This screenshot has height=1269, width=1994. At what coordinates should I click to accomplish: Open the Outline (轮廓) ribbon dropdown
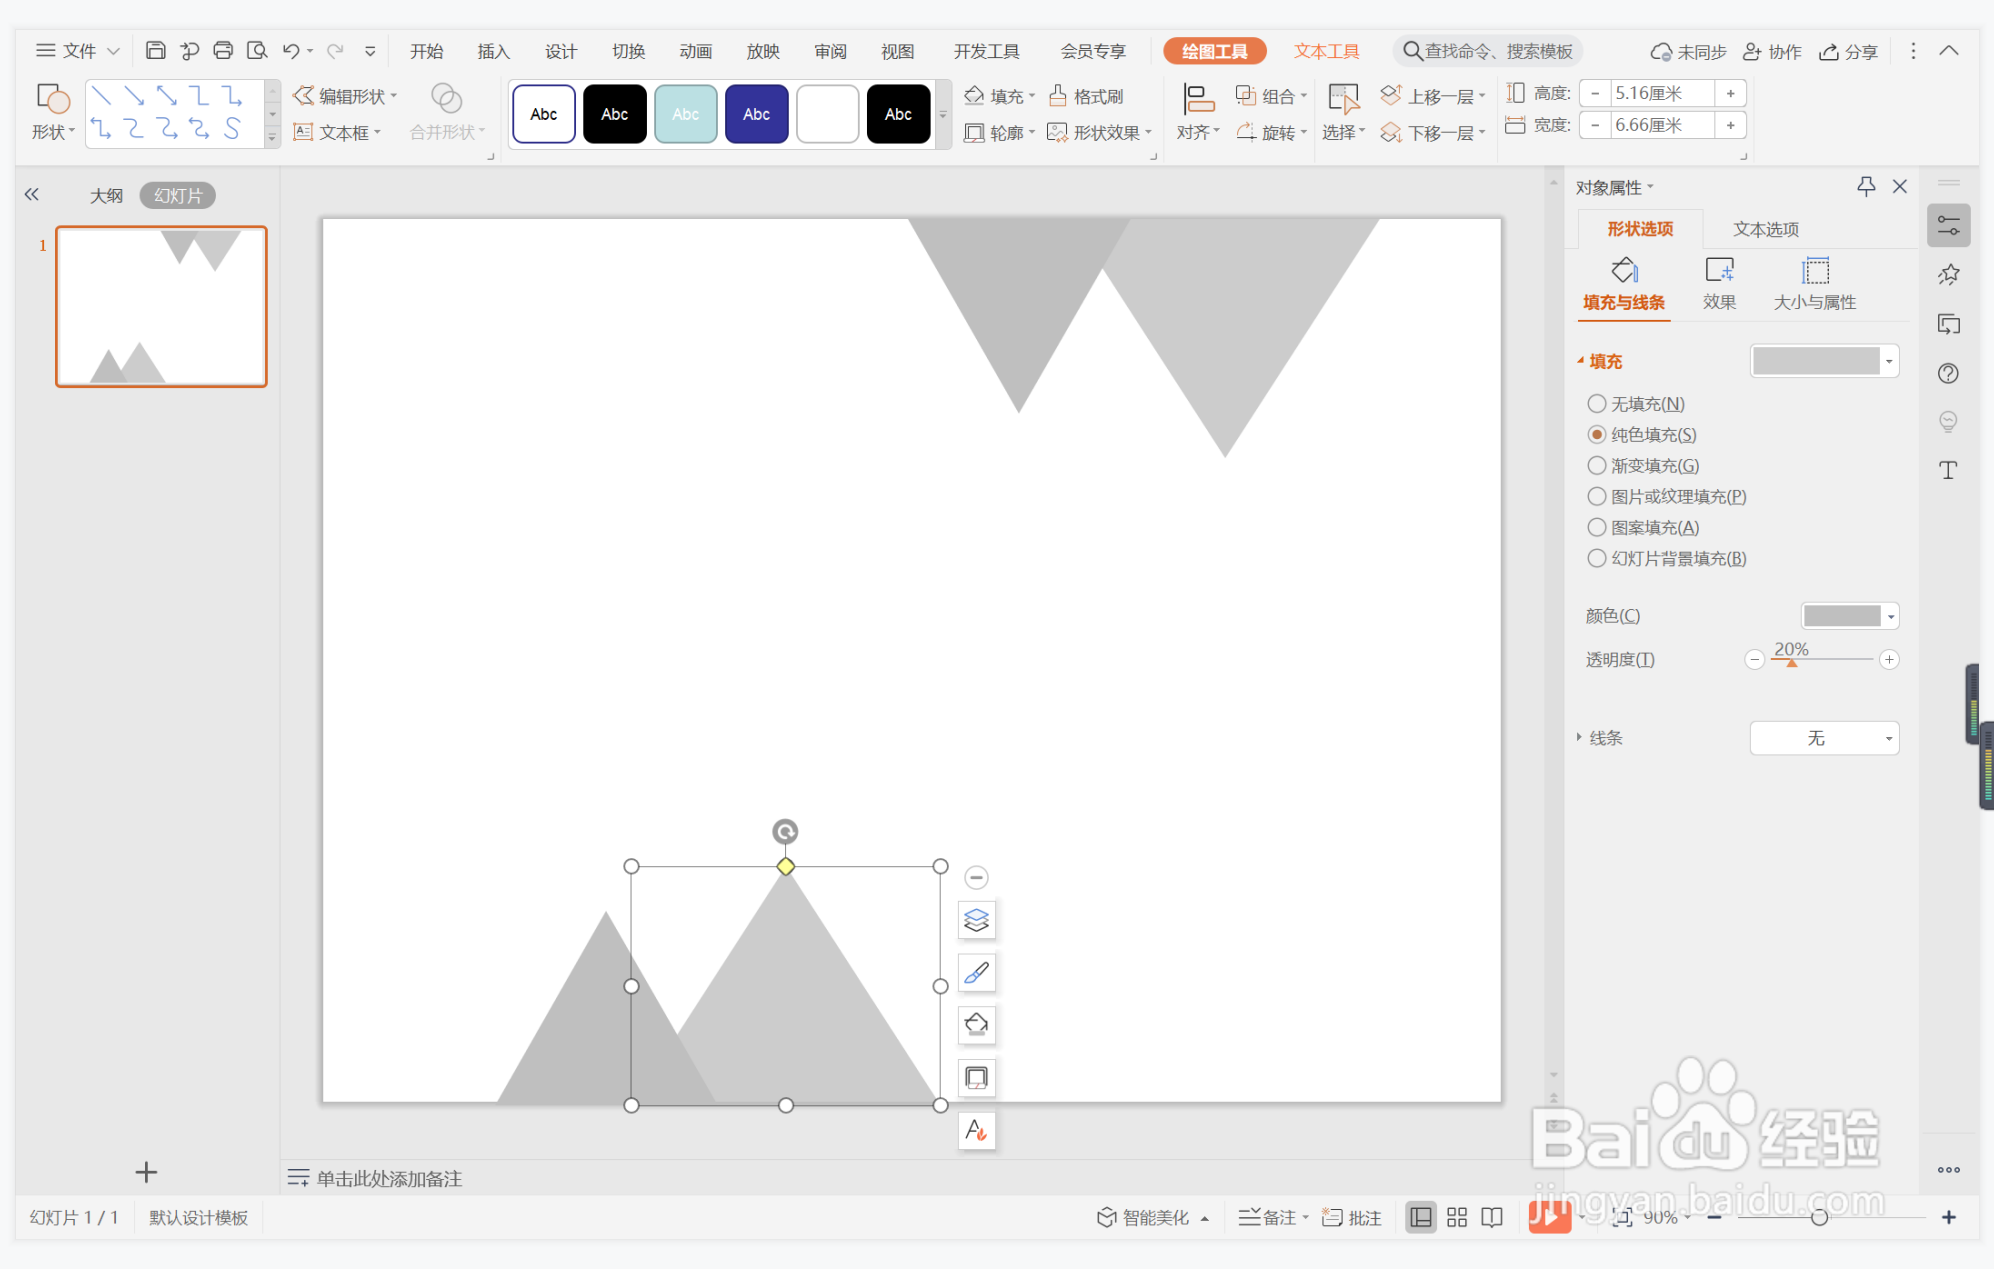[1000, 132]
